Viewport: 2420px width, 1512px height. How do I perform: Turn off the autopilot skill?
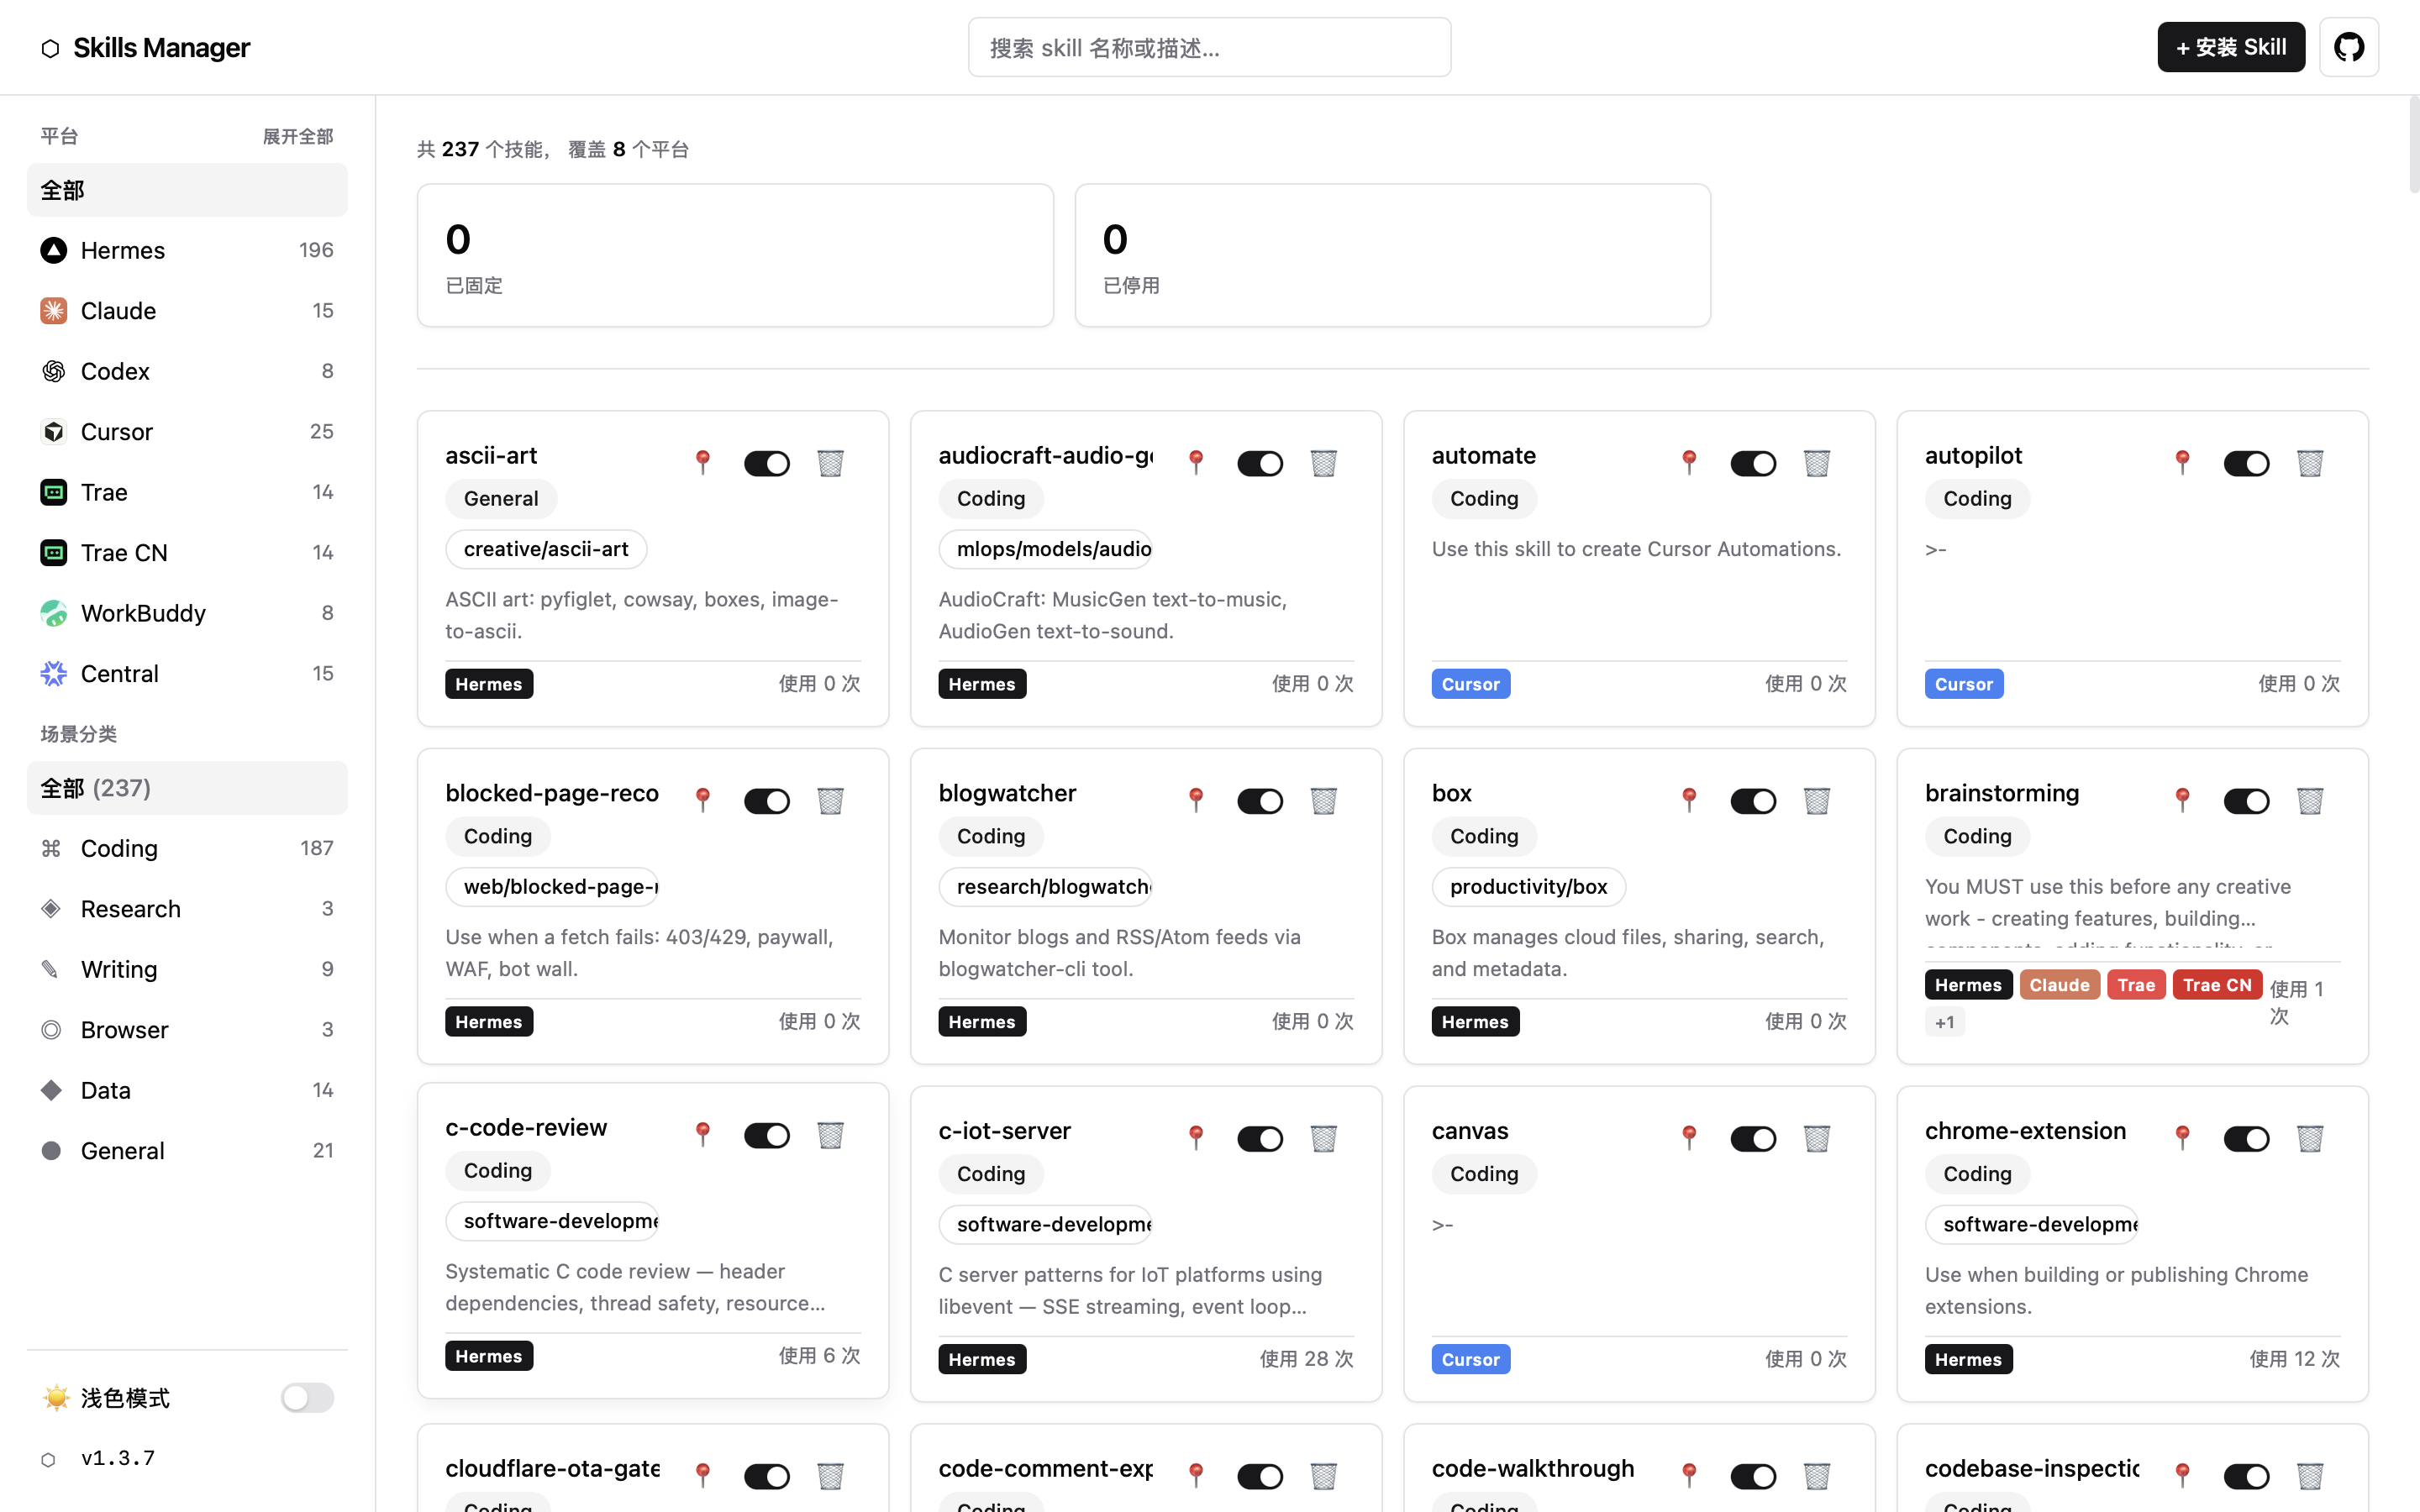[x=2245, y=463]
